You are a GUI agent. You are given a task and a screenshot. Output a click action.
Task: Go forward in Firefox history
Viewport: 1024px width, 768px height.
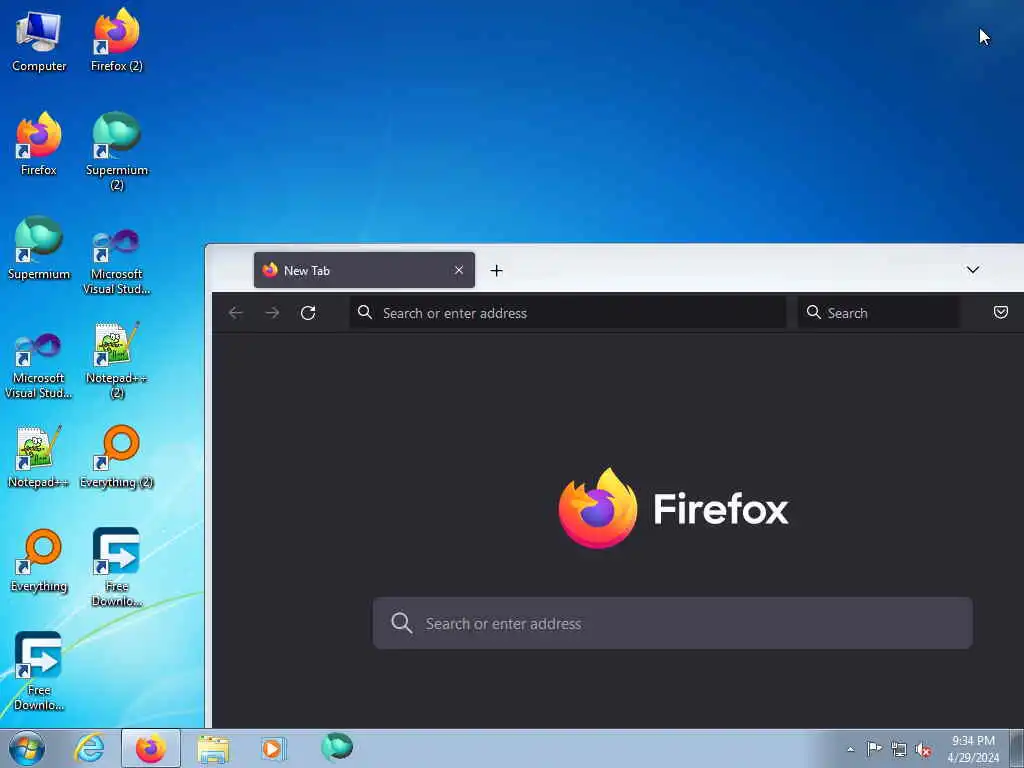(x=272, y=313)
